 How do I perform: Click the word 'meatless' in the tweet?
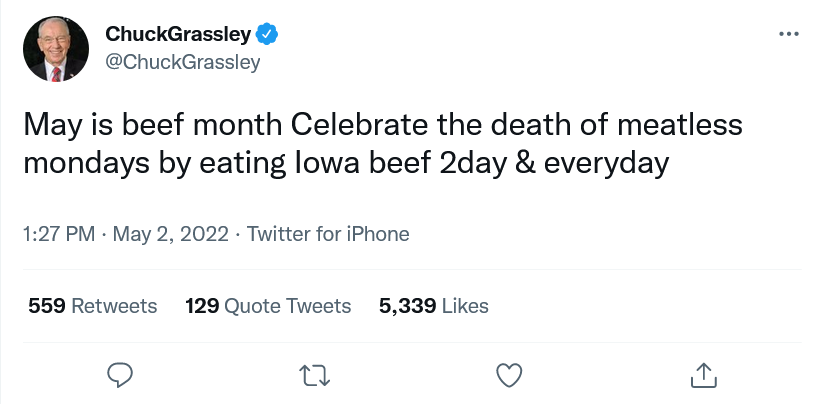[x=680, y=125]
